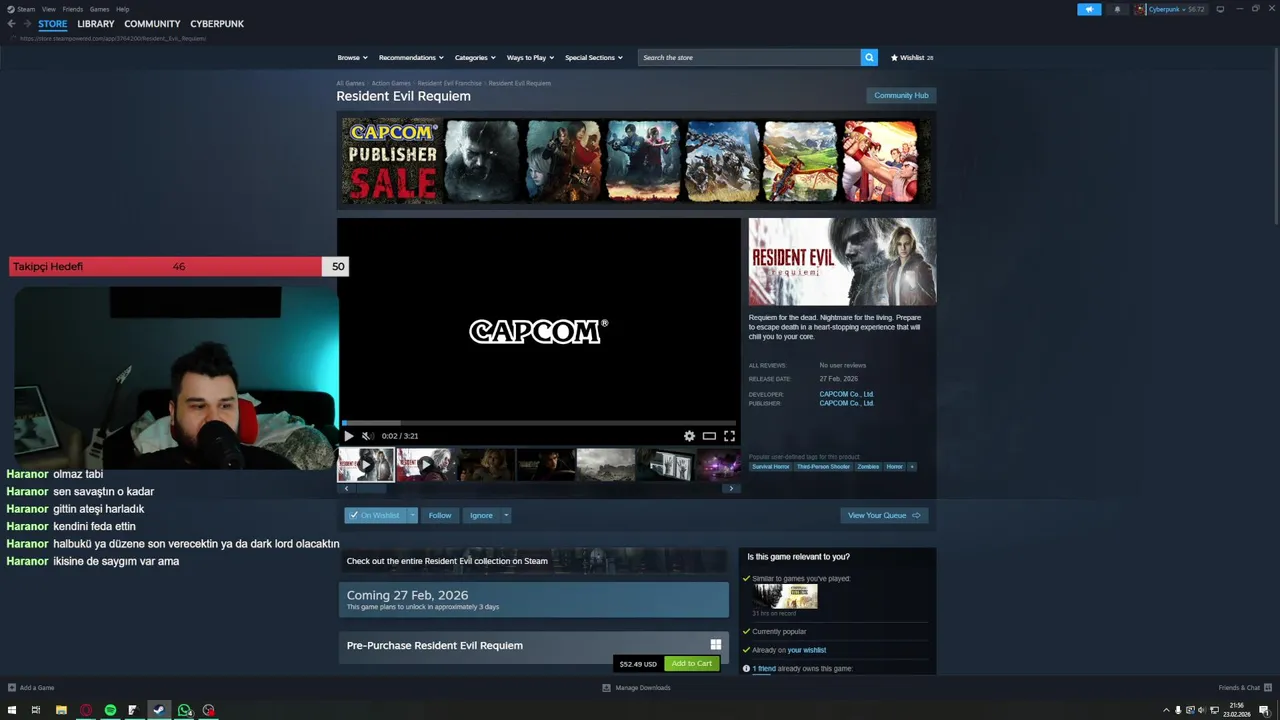Click the plus icon to add a tag
1280x720 pixels.
(x=911, y=467)
